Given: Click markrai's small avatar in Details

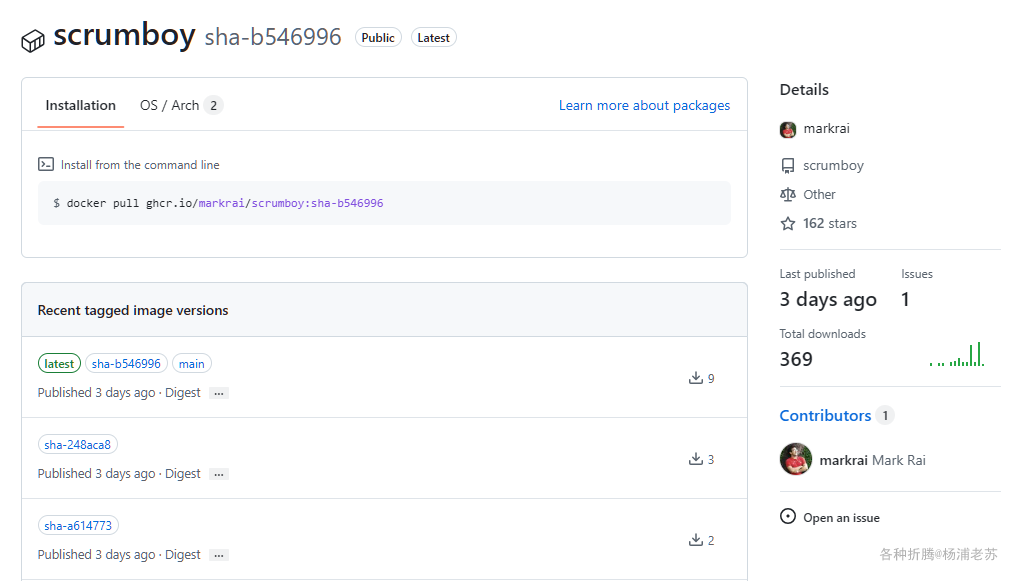Looking at the screenshot, I should pos(788,129).
